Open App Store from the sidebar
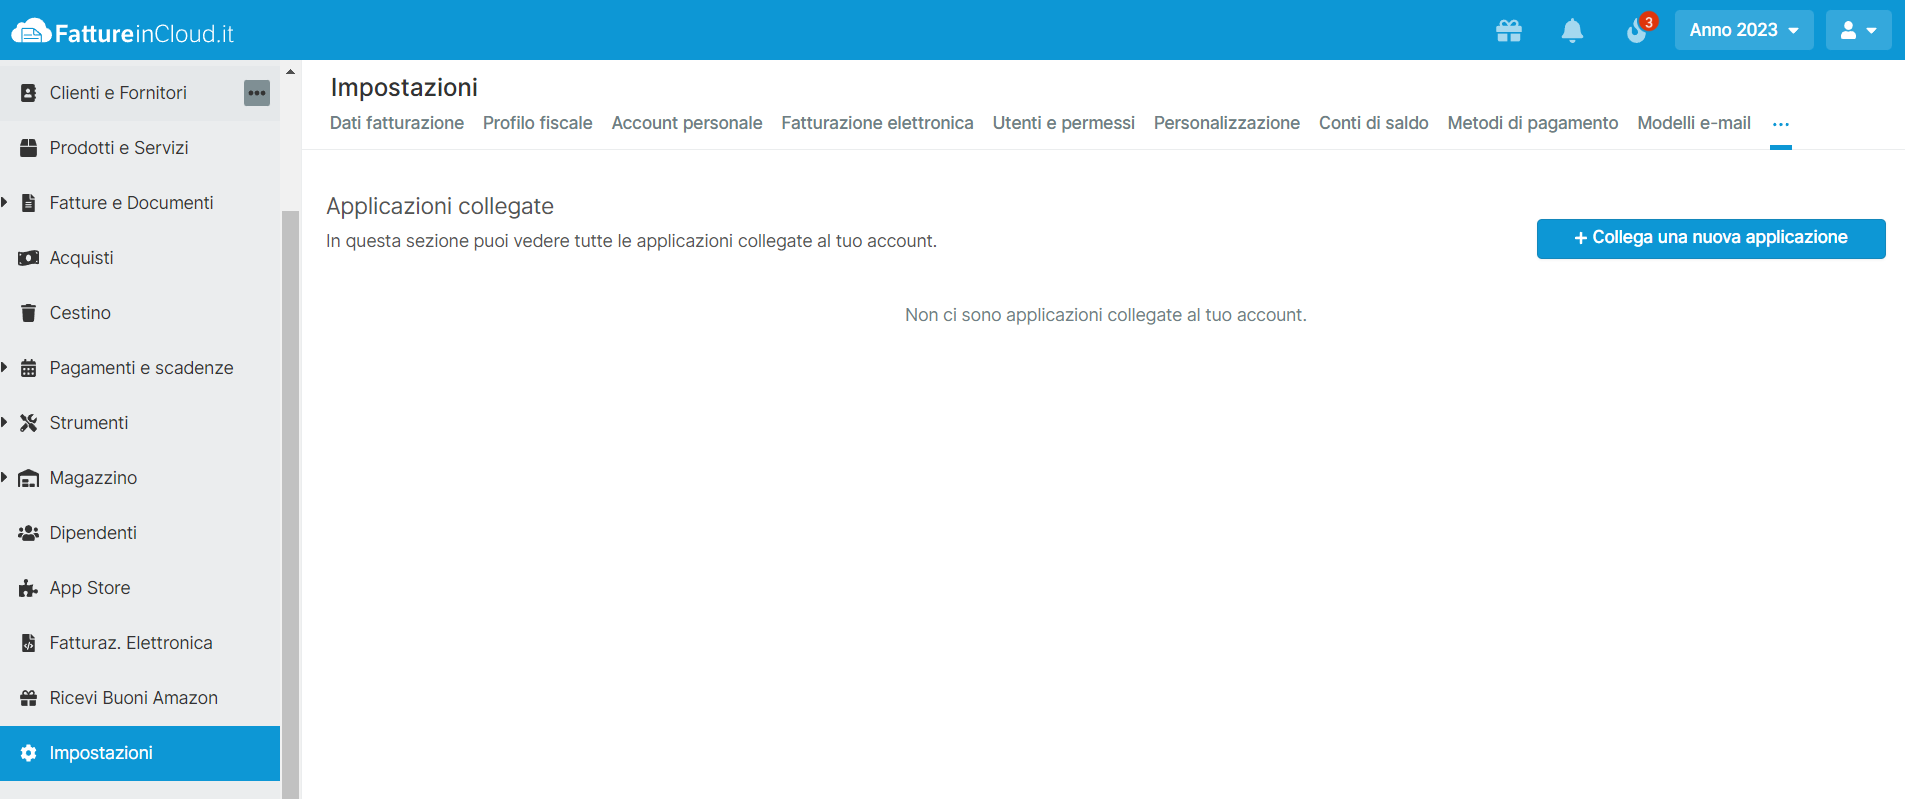Image resolution: width=1905 pixels, height=799 pixels. tap(90, 588)
